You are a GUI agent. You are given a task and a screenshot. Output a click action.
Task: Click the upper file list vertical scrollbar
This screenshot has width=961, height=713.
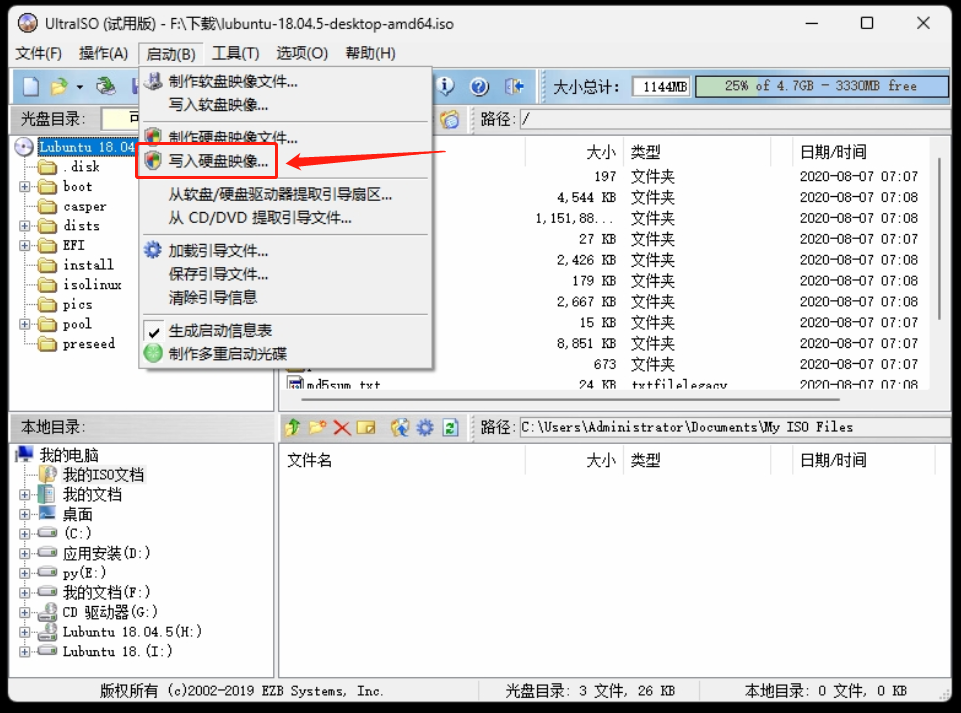(x=939, y=239)
